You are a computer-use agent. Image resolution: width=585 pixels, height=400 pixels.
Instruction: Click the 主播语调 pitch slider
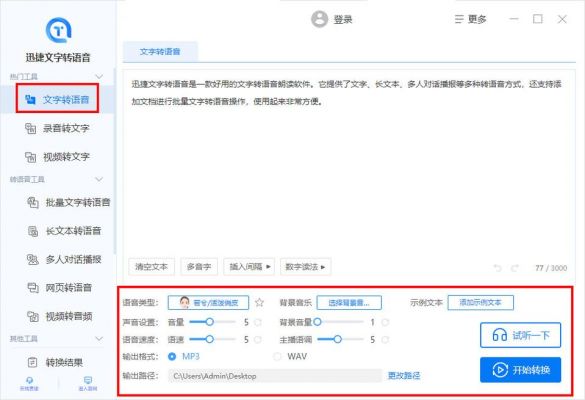(x=340, y=340)
